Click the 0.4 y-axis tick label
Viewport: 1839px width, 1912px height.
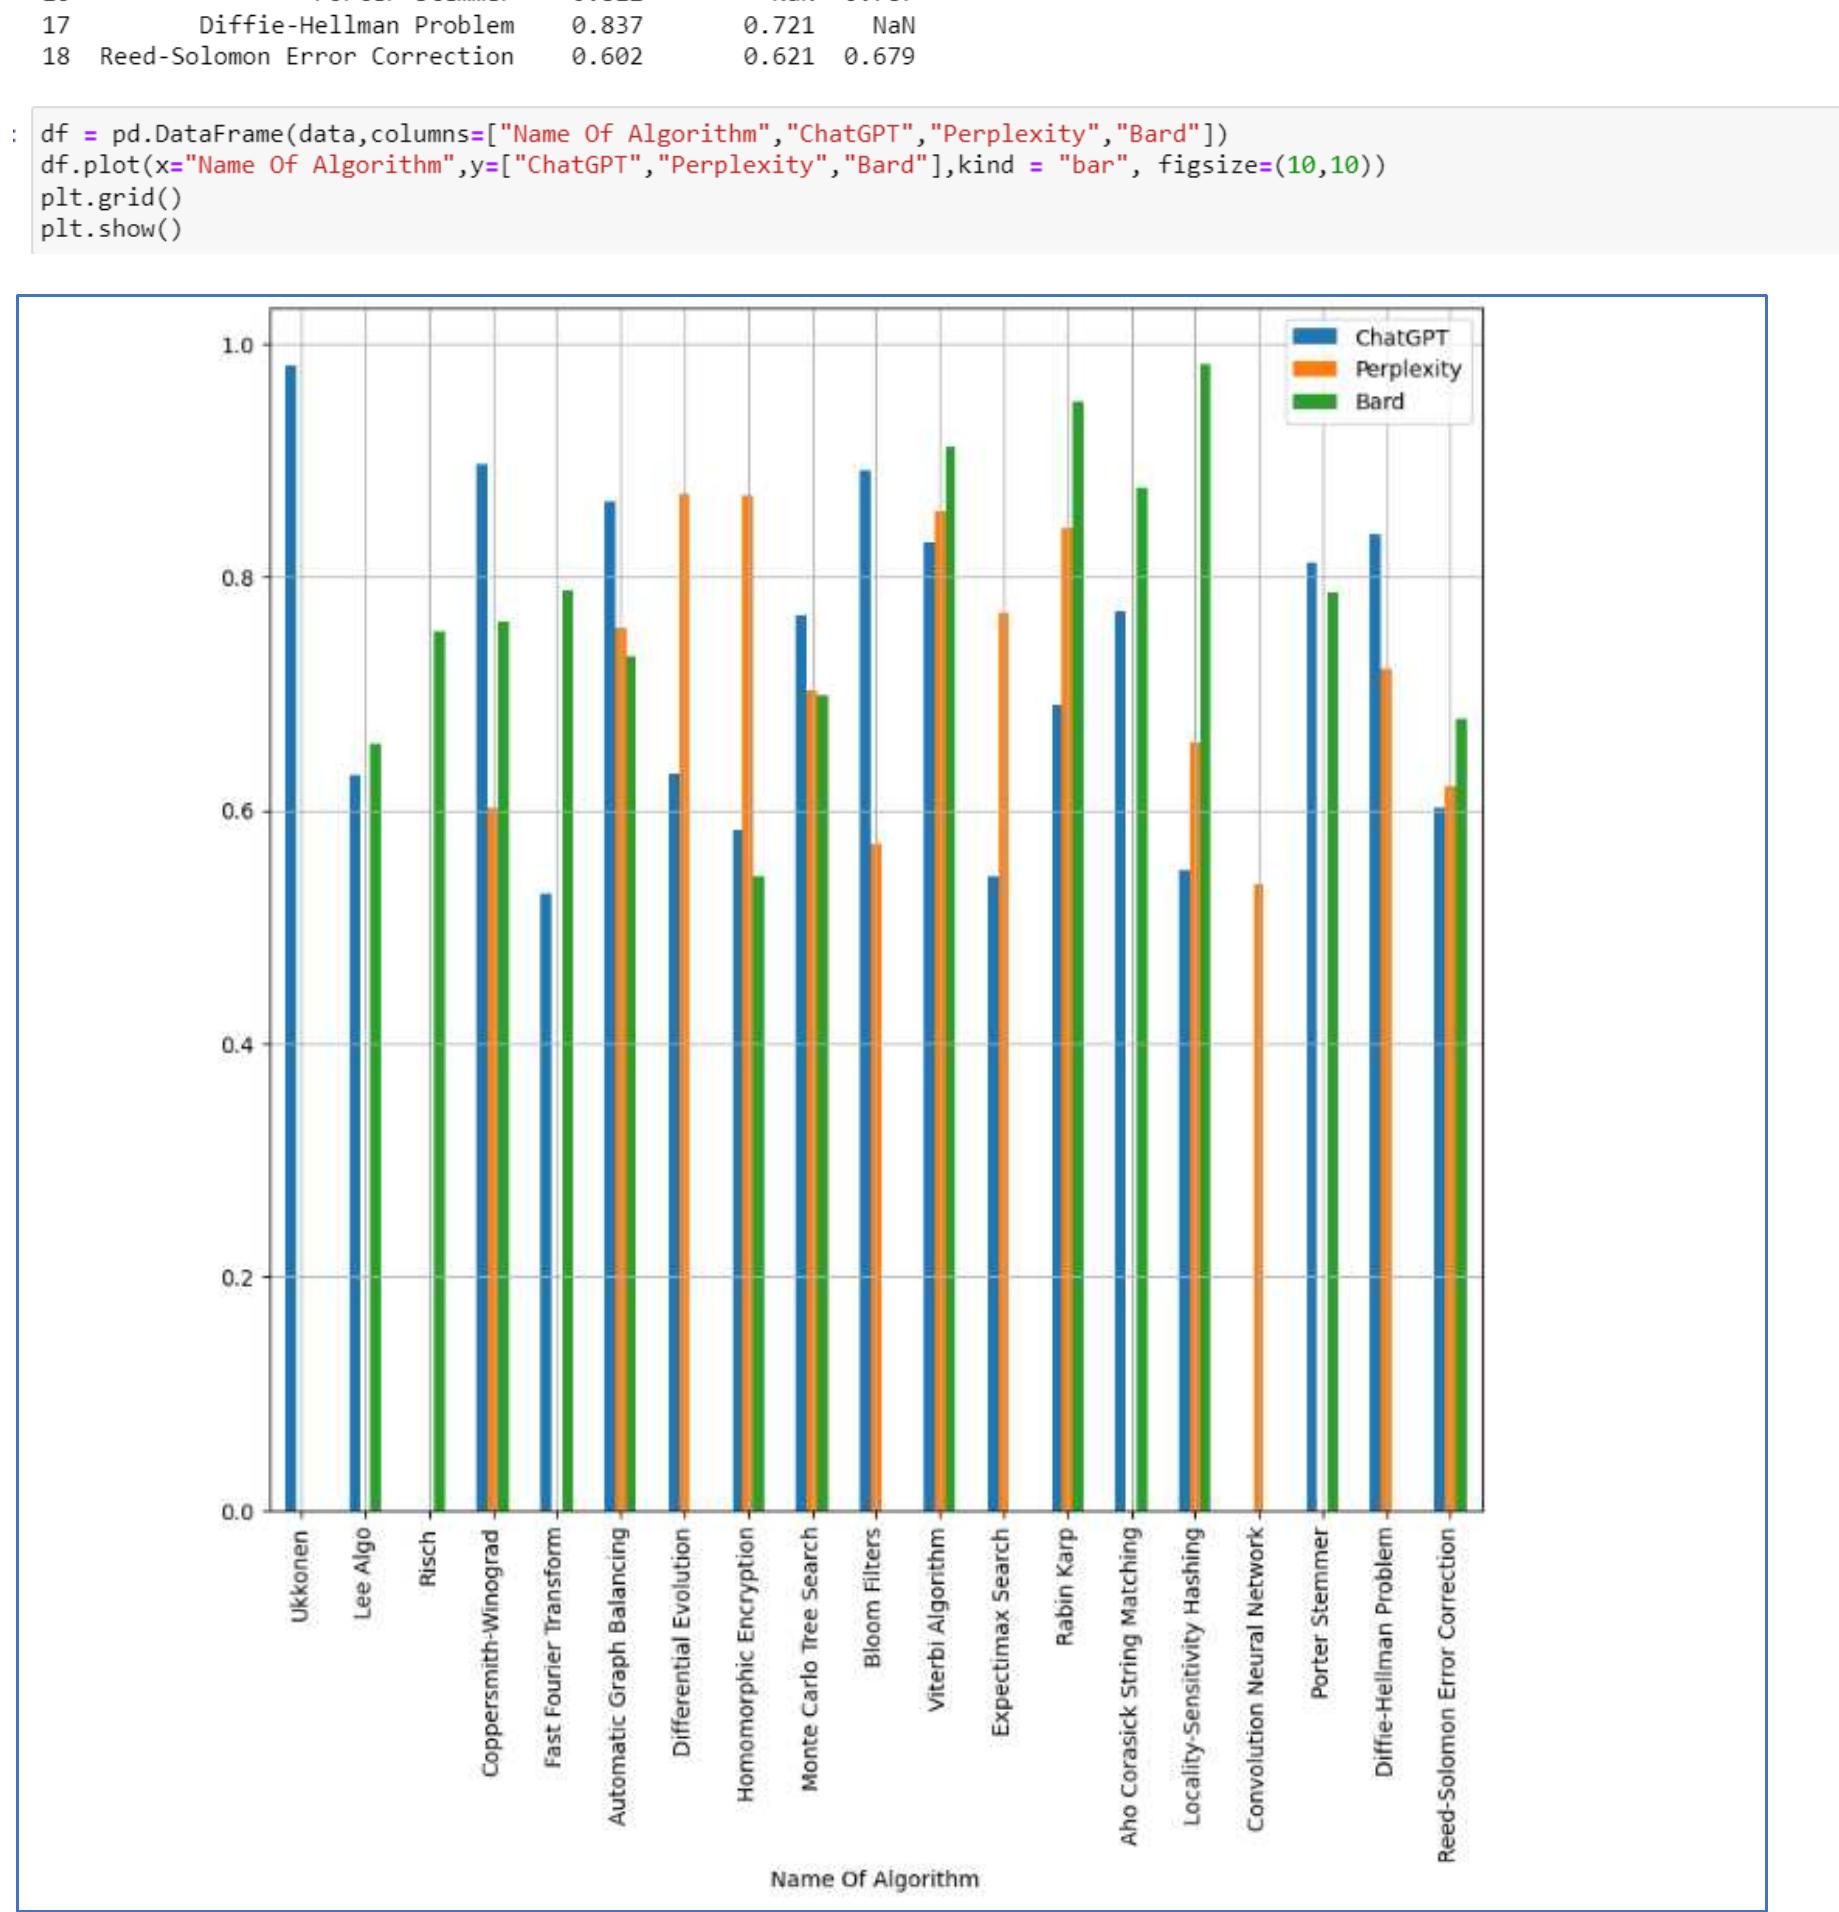[x=238, y=1045]
